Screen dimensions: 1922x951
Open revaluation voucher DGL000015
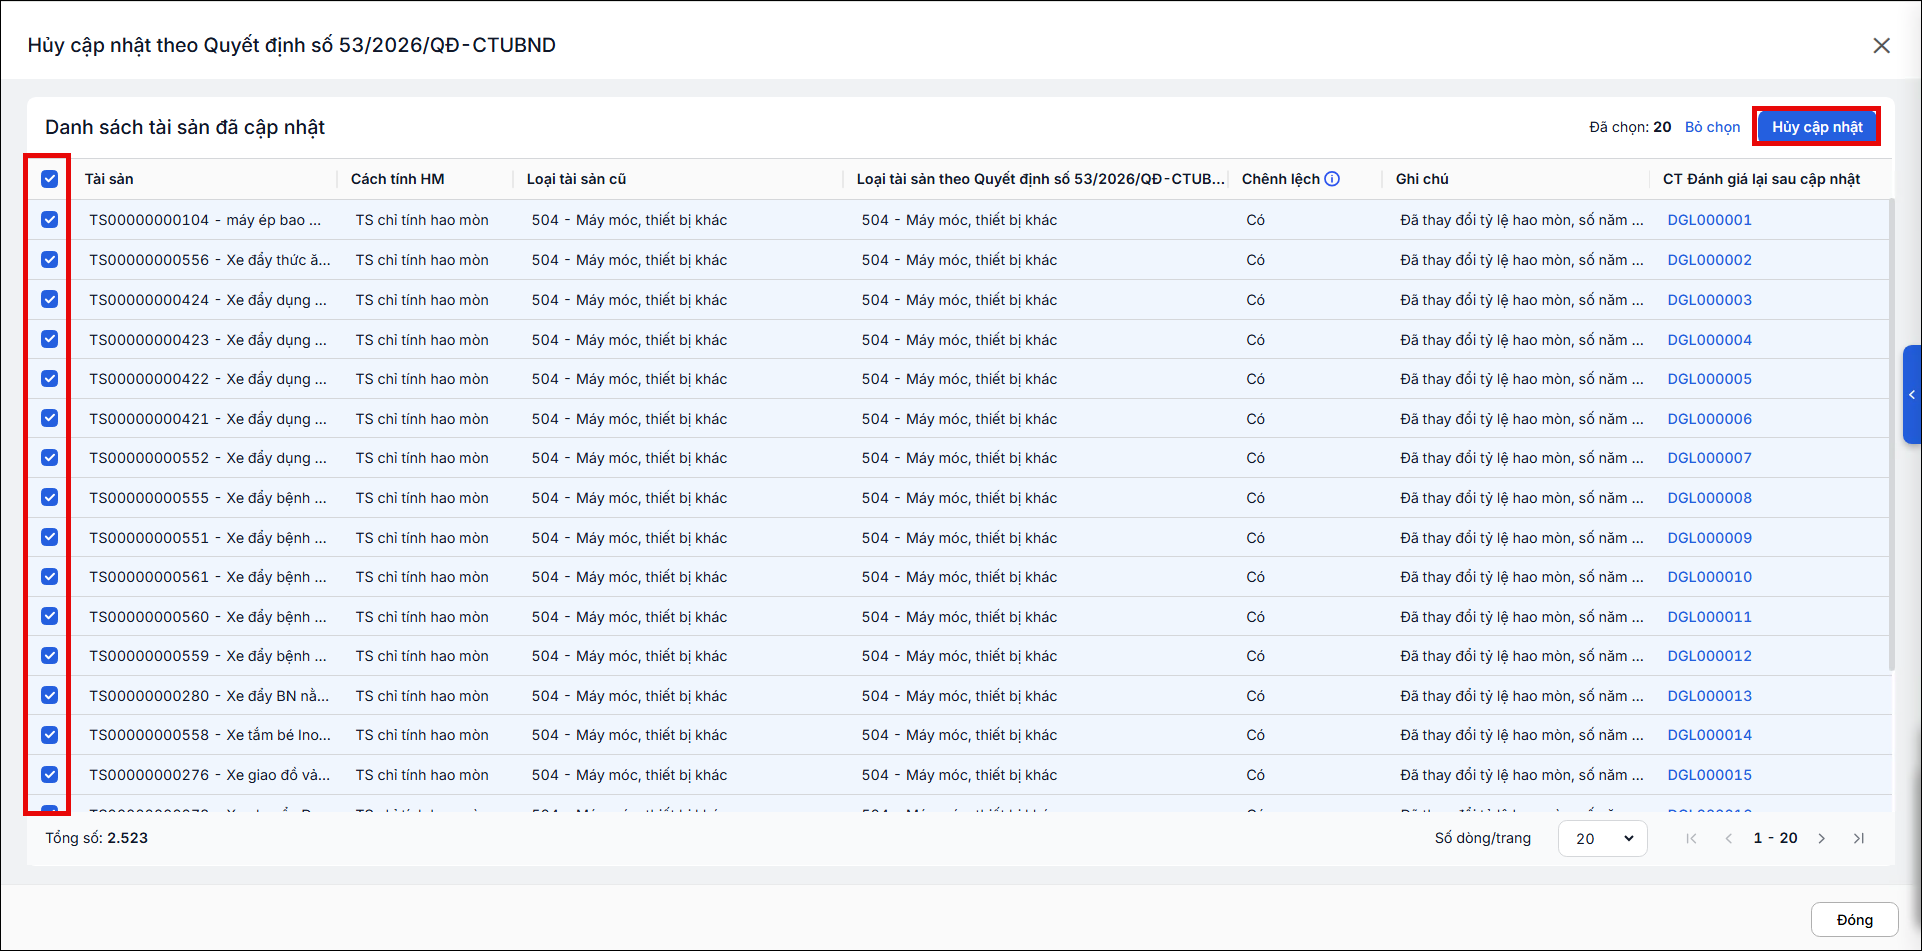click(x=1709, y=775)
